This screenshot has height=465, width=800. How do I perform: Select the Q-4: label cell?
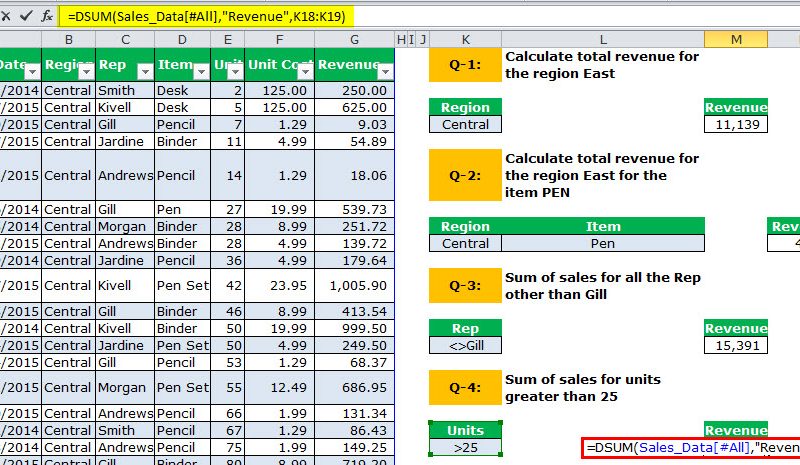[x=465, y=387]
